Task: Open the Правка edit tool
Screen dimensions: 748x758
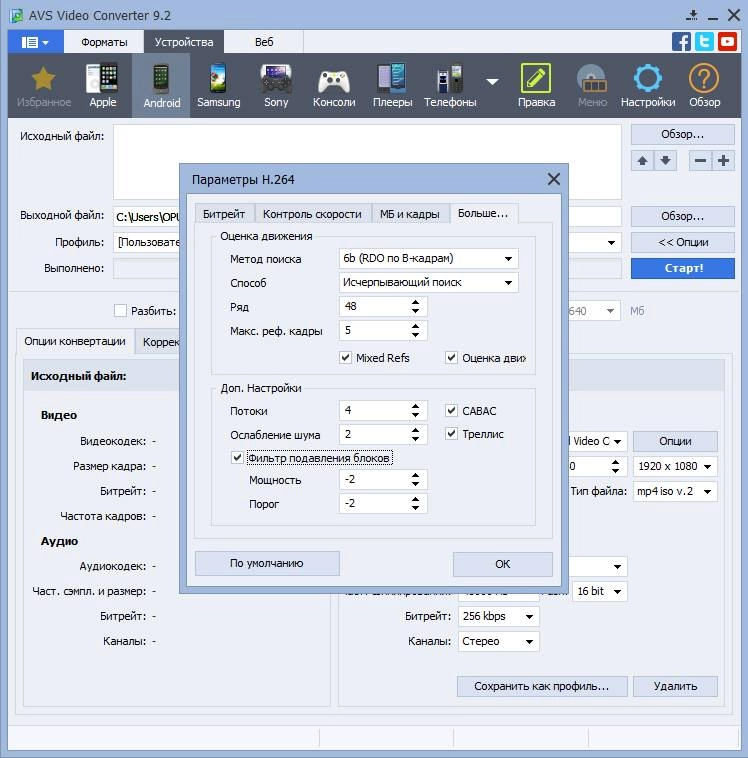Action: click(536, 87)
